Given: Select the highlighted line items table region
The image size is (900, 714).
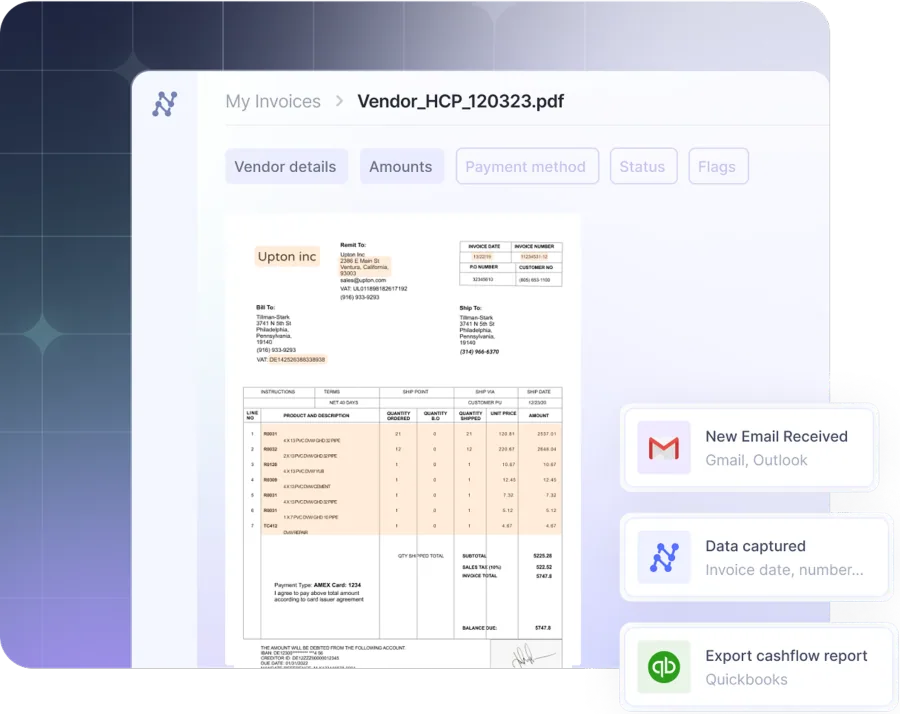Looking at the screenshot, I should point(411,479).
